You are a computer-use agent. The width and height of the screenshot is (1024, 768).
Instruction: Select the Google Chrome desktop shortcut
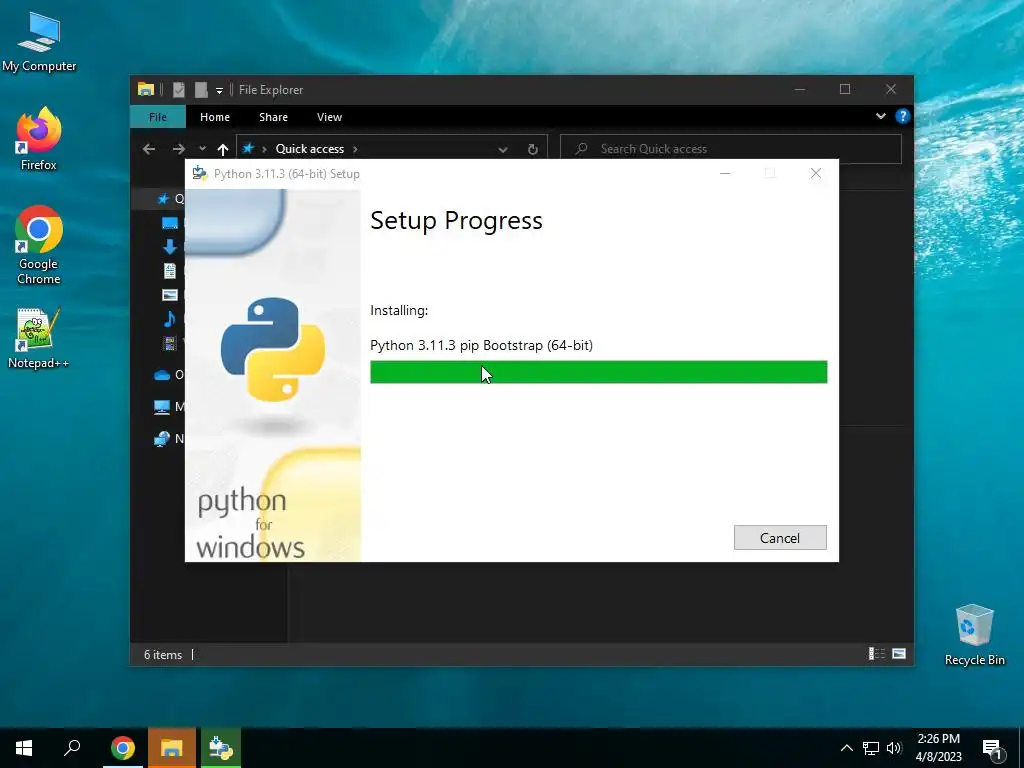click(39, 245)
